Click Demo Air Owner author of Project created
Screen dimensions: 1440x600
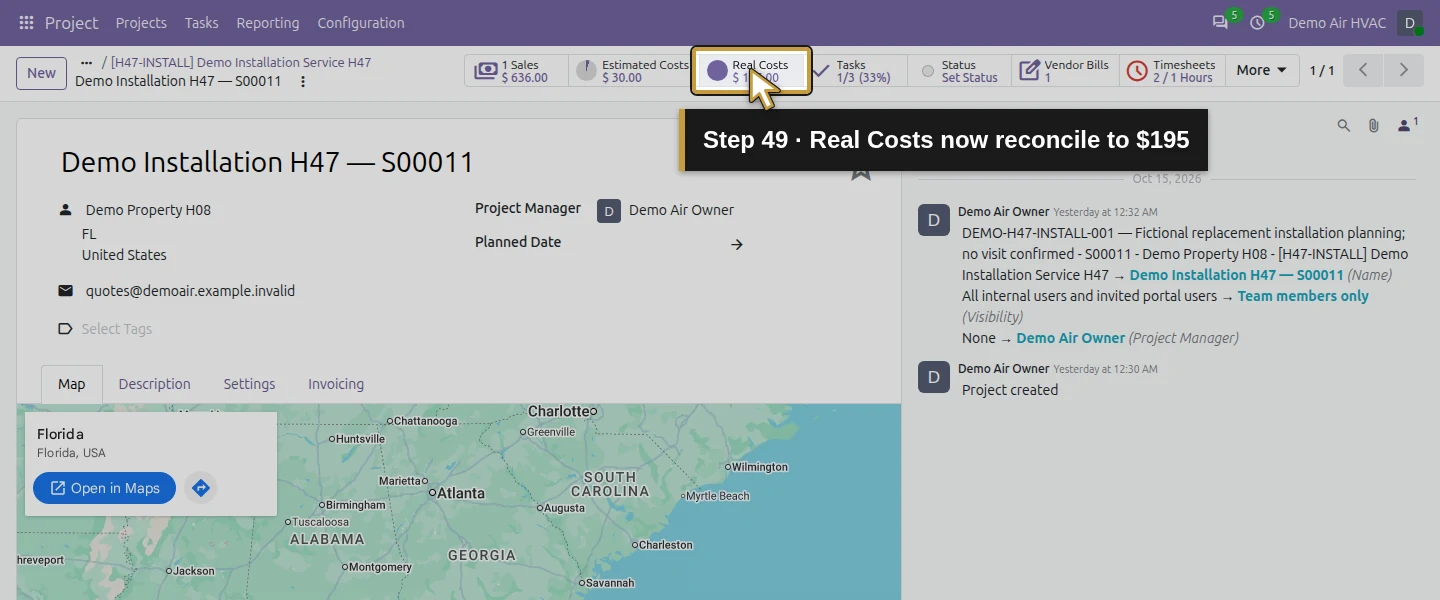coord(1004,368)
